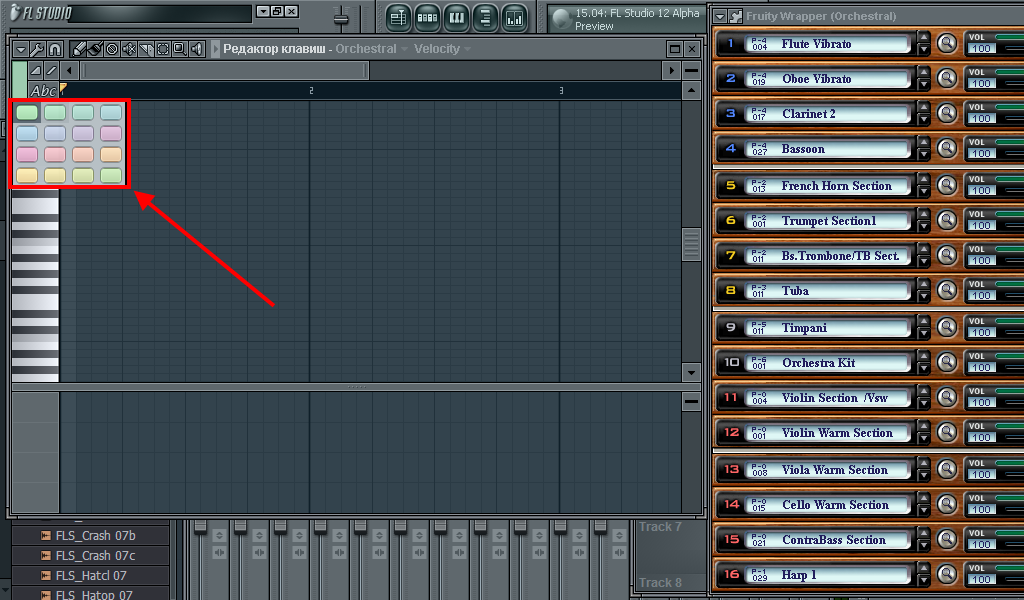Viewport: 1024px width, 600px height.
Task: Click the Track 8 label in playlist
Action: click(x=660, y=583)
